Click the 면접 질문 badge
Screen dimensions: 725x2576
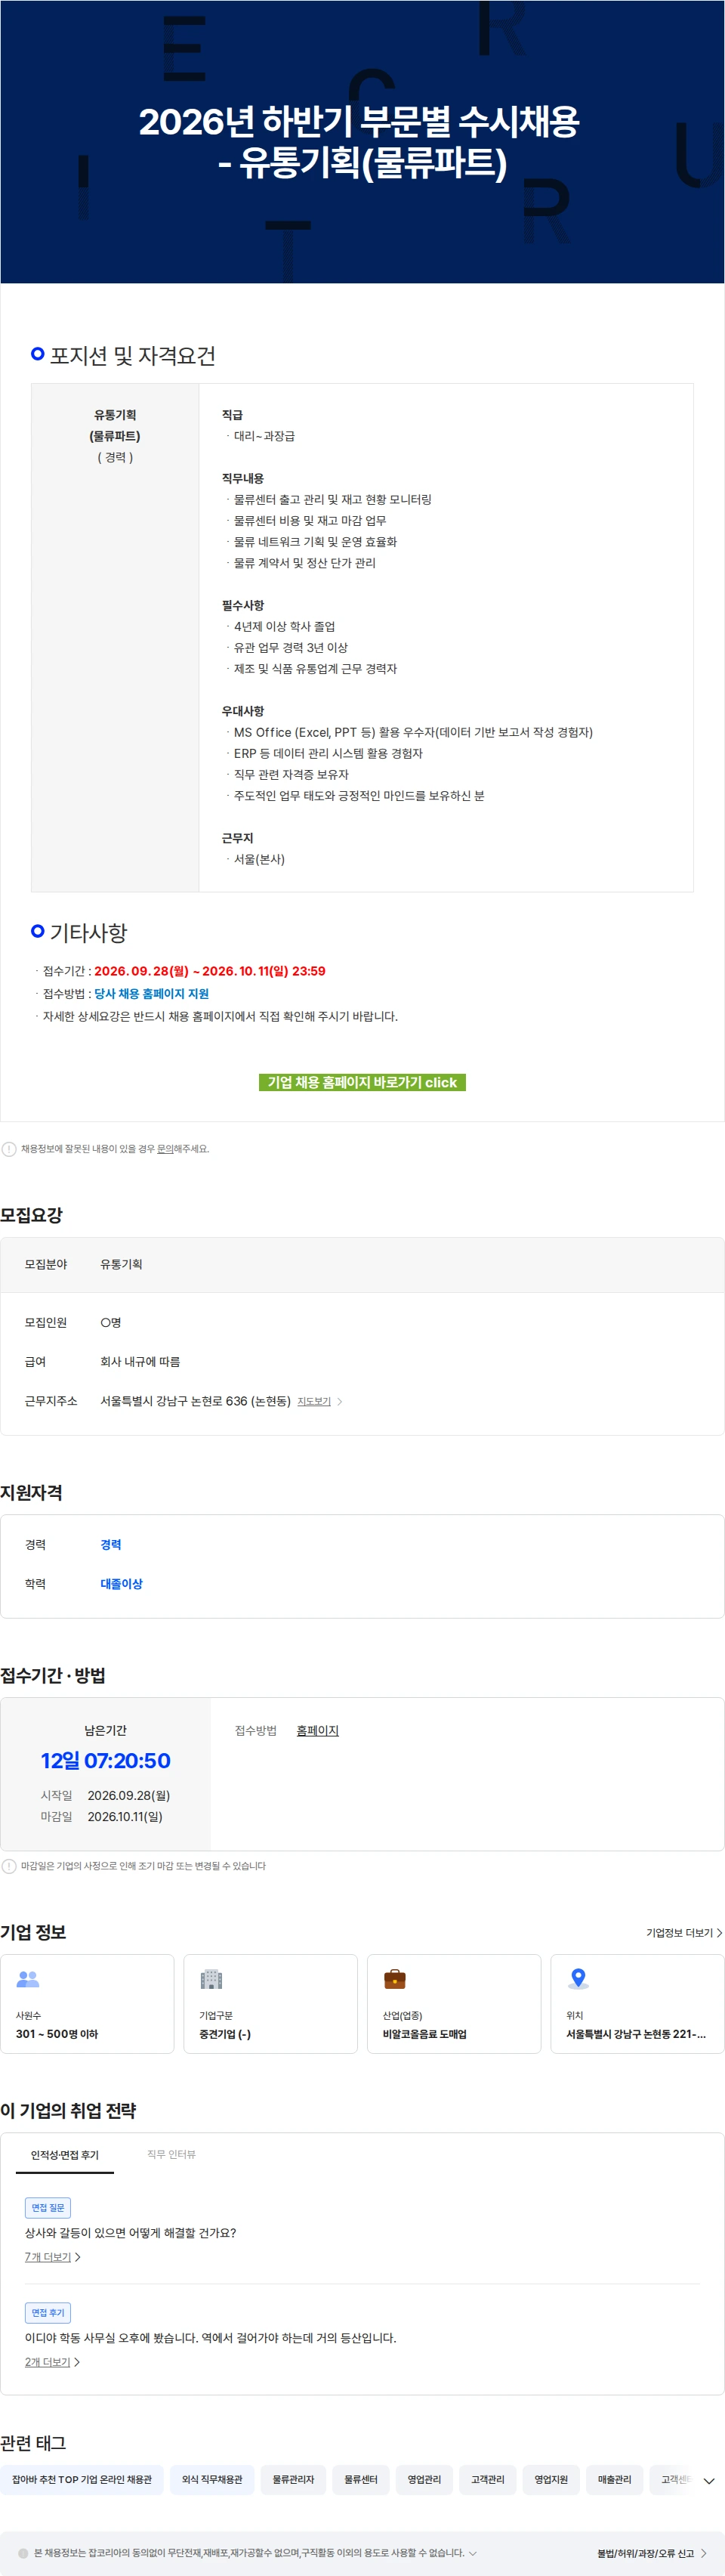pos(48,2207)
